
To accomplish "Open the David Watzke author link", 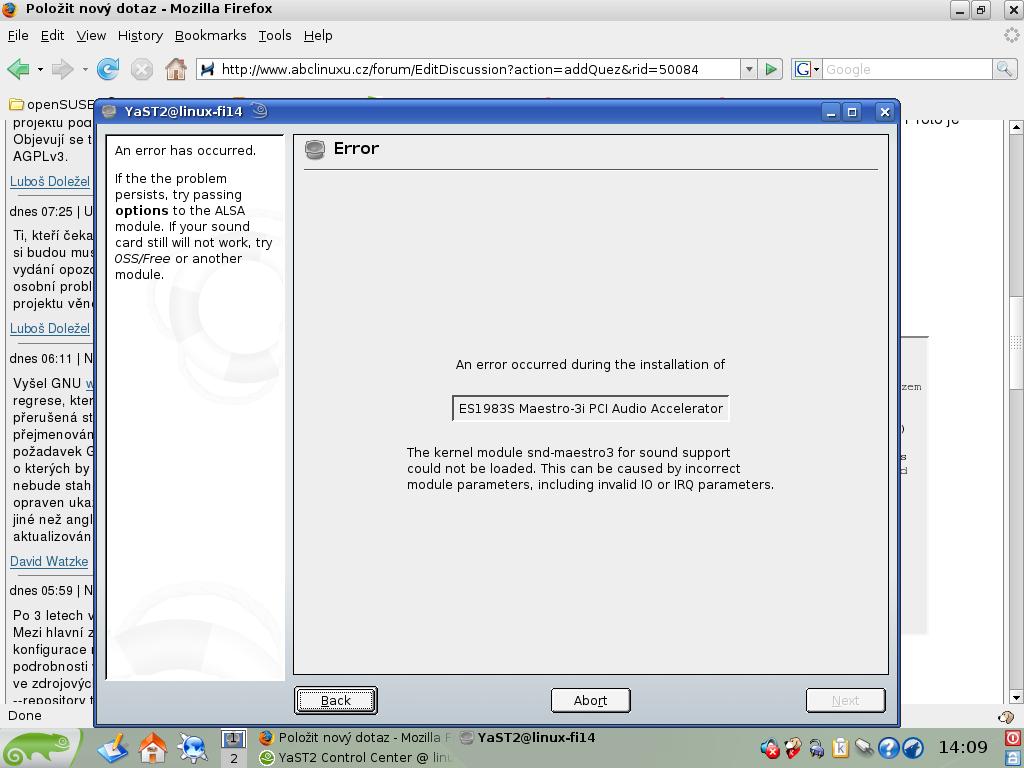I will pos(49,562).
